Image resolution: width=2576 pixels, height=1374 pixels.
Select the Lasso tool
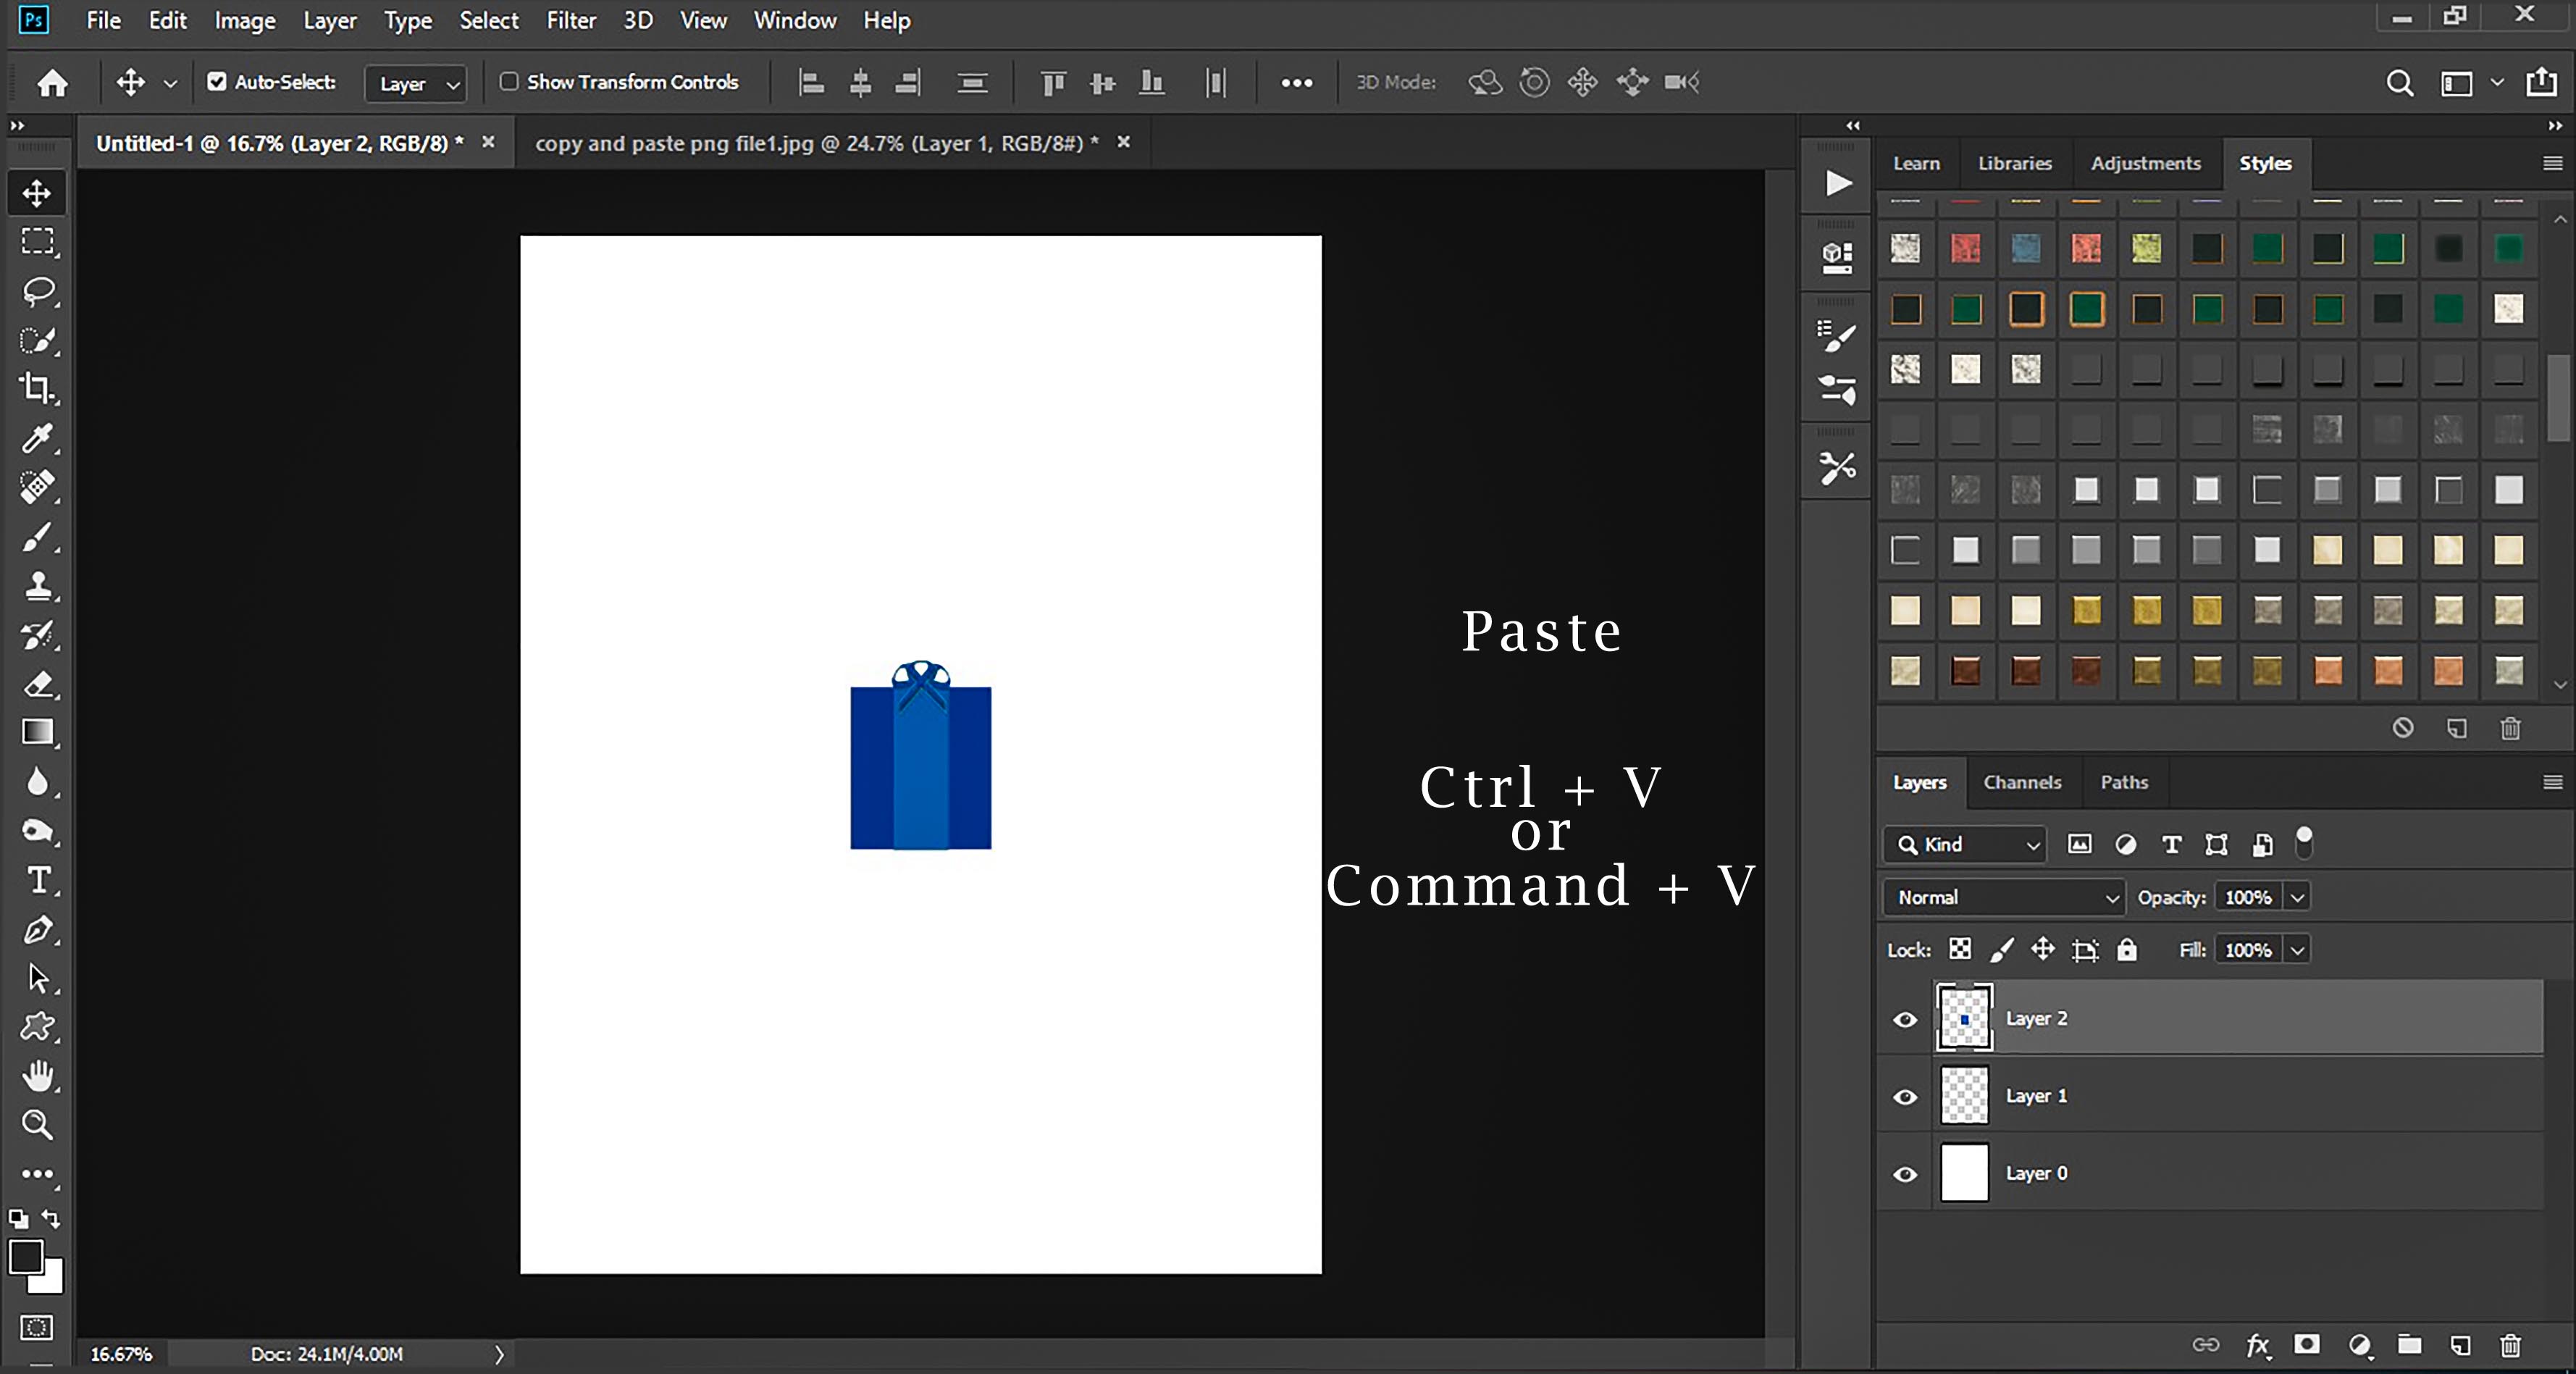pos(38,290)
